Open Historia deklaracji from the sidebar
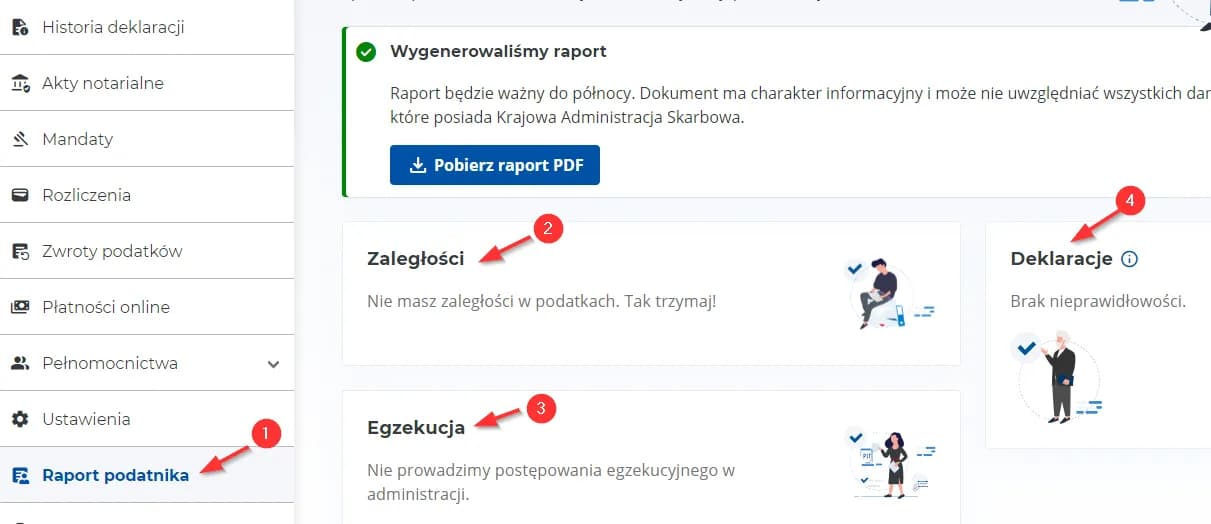1211x524 pixels. coord(113,28)
